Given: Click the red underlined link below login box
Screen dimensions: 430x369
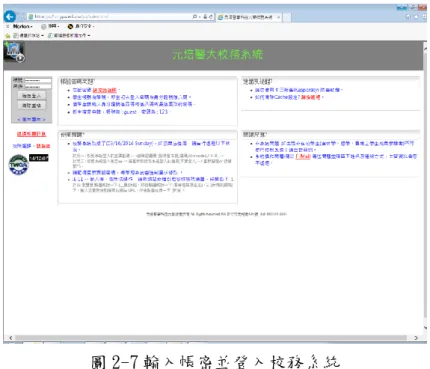Looking at the screenshot, I should click(31, 134).
